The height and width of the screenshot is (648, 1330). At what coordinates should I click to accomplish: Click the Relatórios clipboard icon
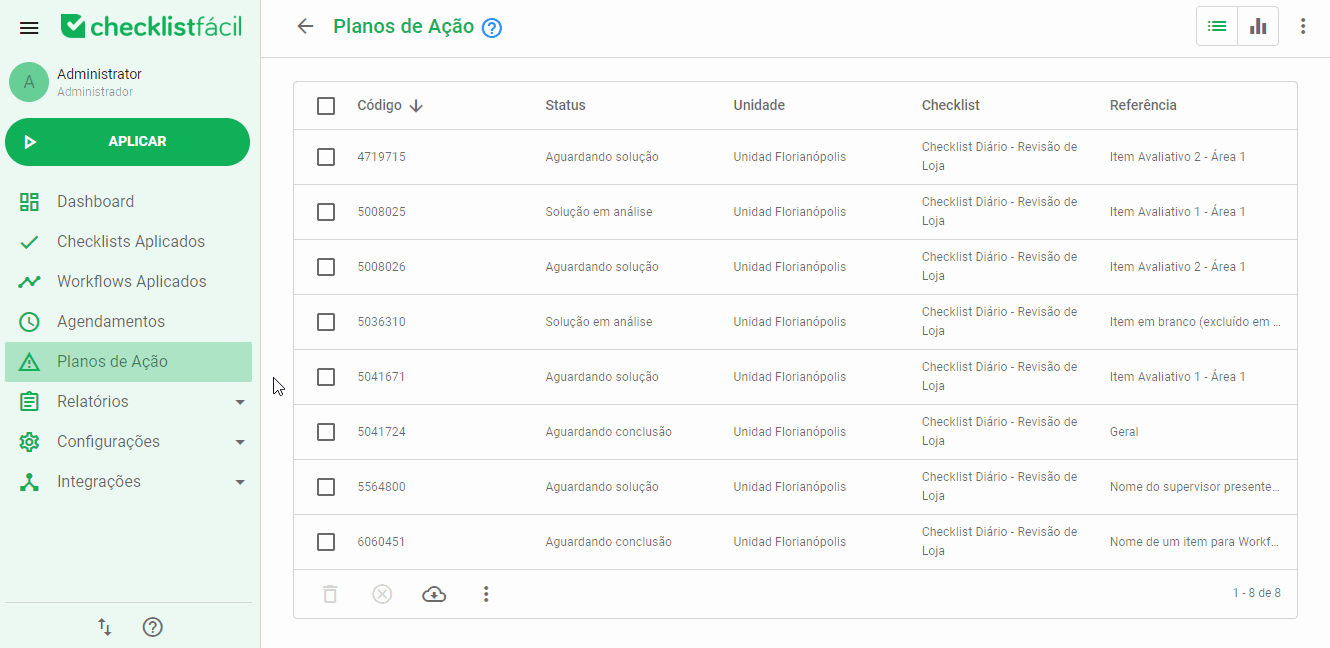[x=29, y=402]
